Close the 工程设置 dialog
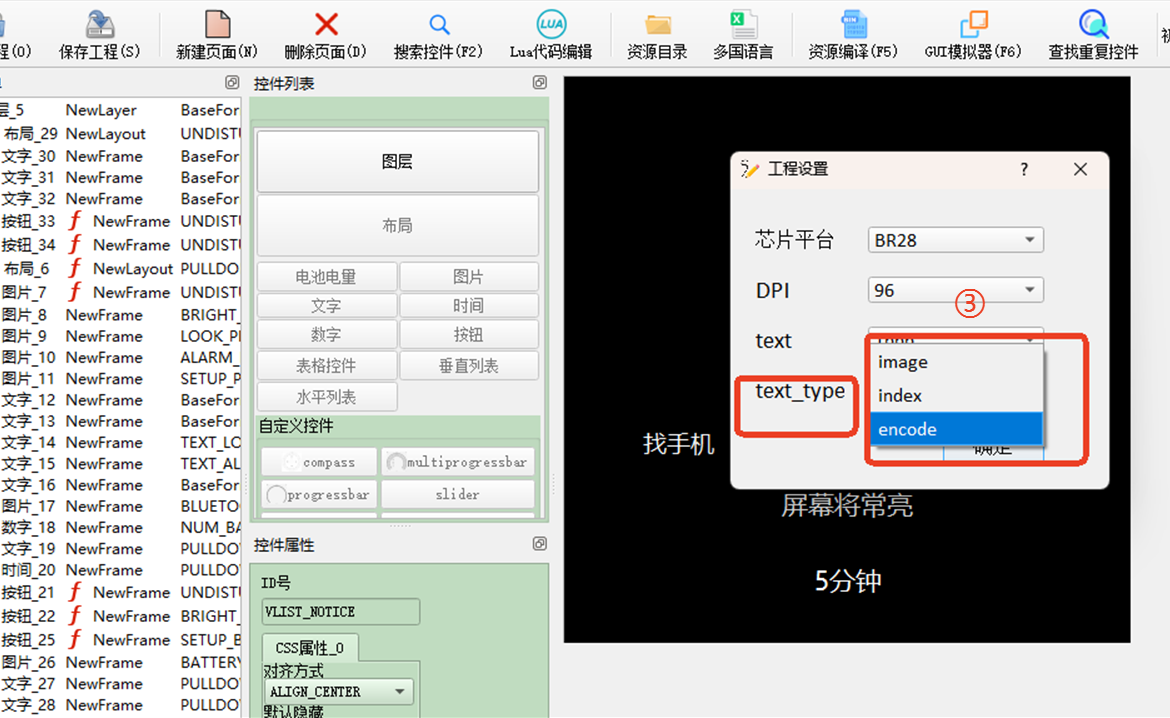Image resolution: width=1170 pixels, height=718 pixels. tap(1080, 169)
